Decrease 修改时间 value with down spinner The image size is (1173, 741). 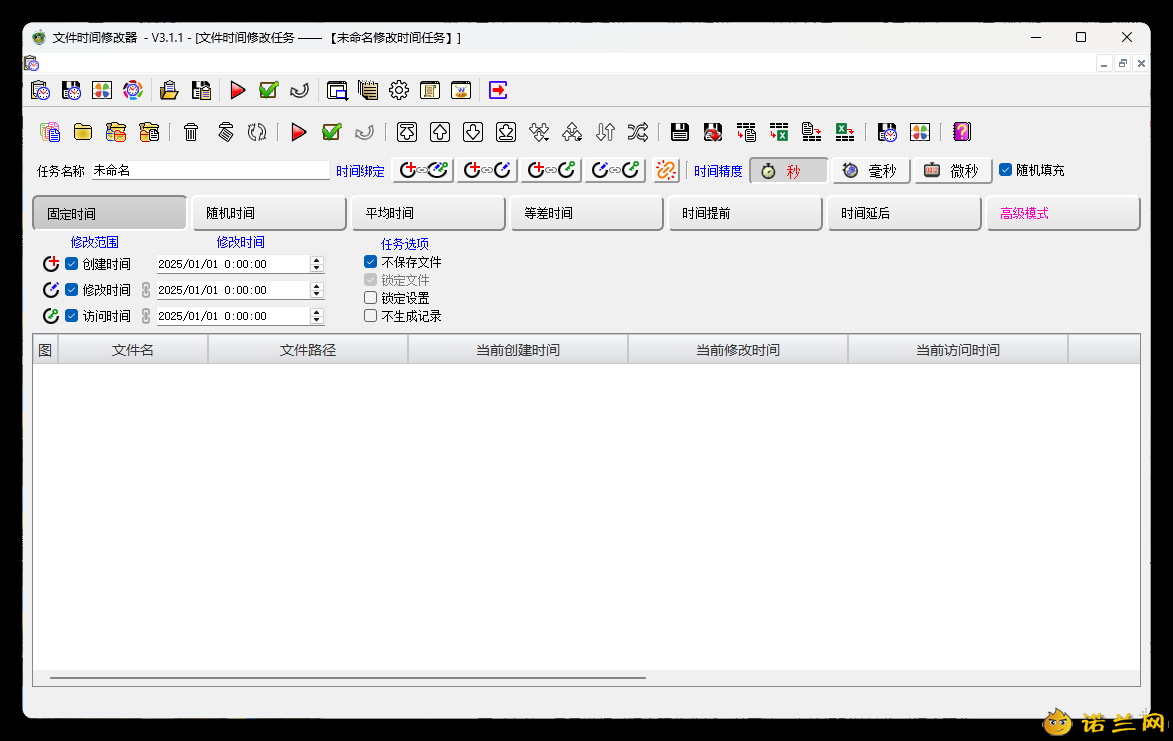[x=316, y=294]
